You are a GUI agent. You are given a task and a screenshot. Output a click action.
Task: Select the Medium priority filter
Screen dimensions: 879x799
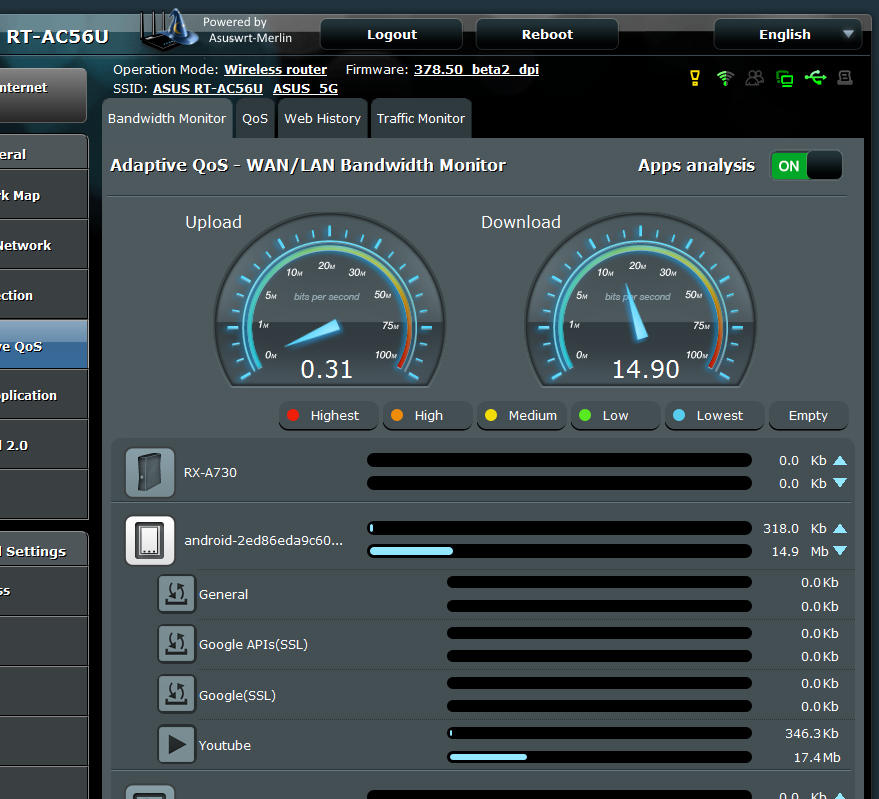(521, 415)
